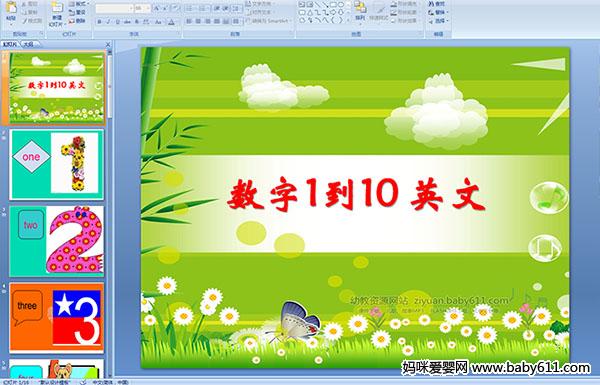600x385 pixels.
Task: Toggle italic formatting
Action: (x=108, y=22)
